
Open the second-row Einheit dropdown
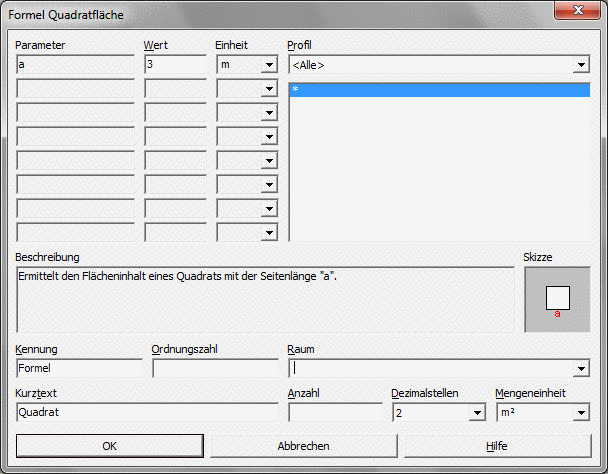pyautogui.click(x=269, y=89)
